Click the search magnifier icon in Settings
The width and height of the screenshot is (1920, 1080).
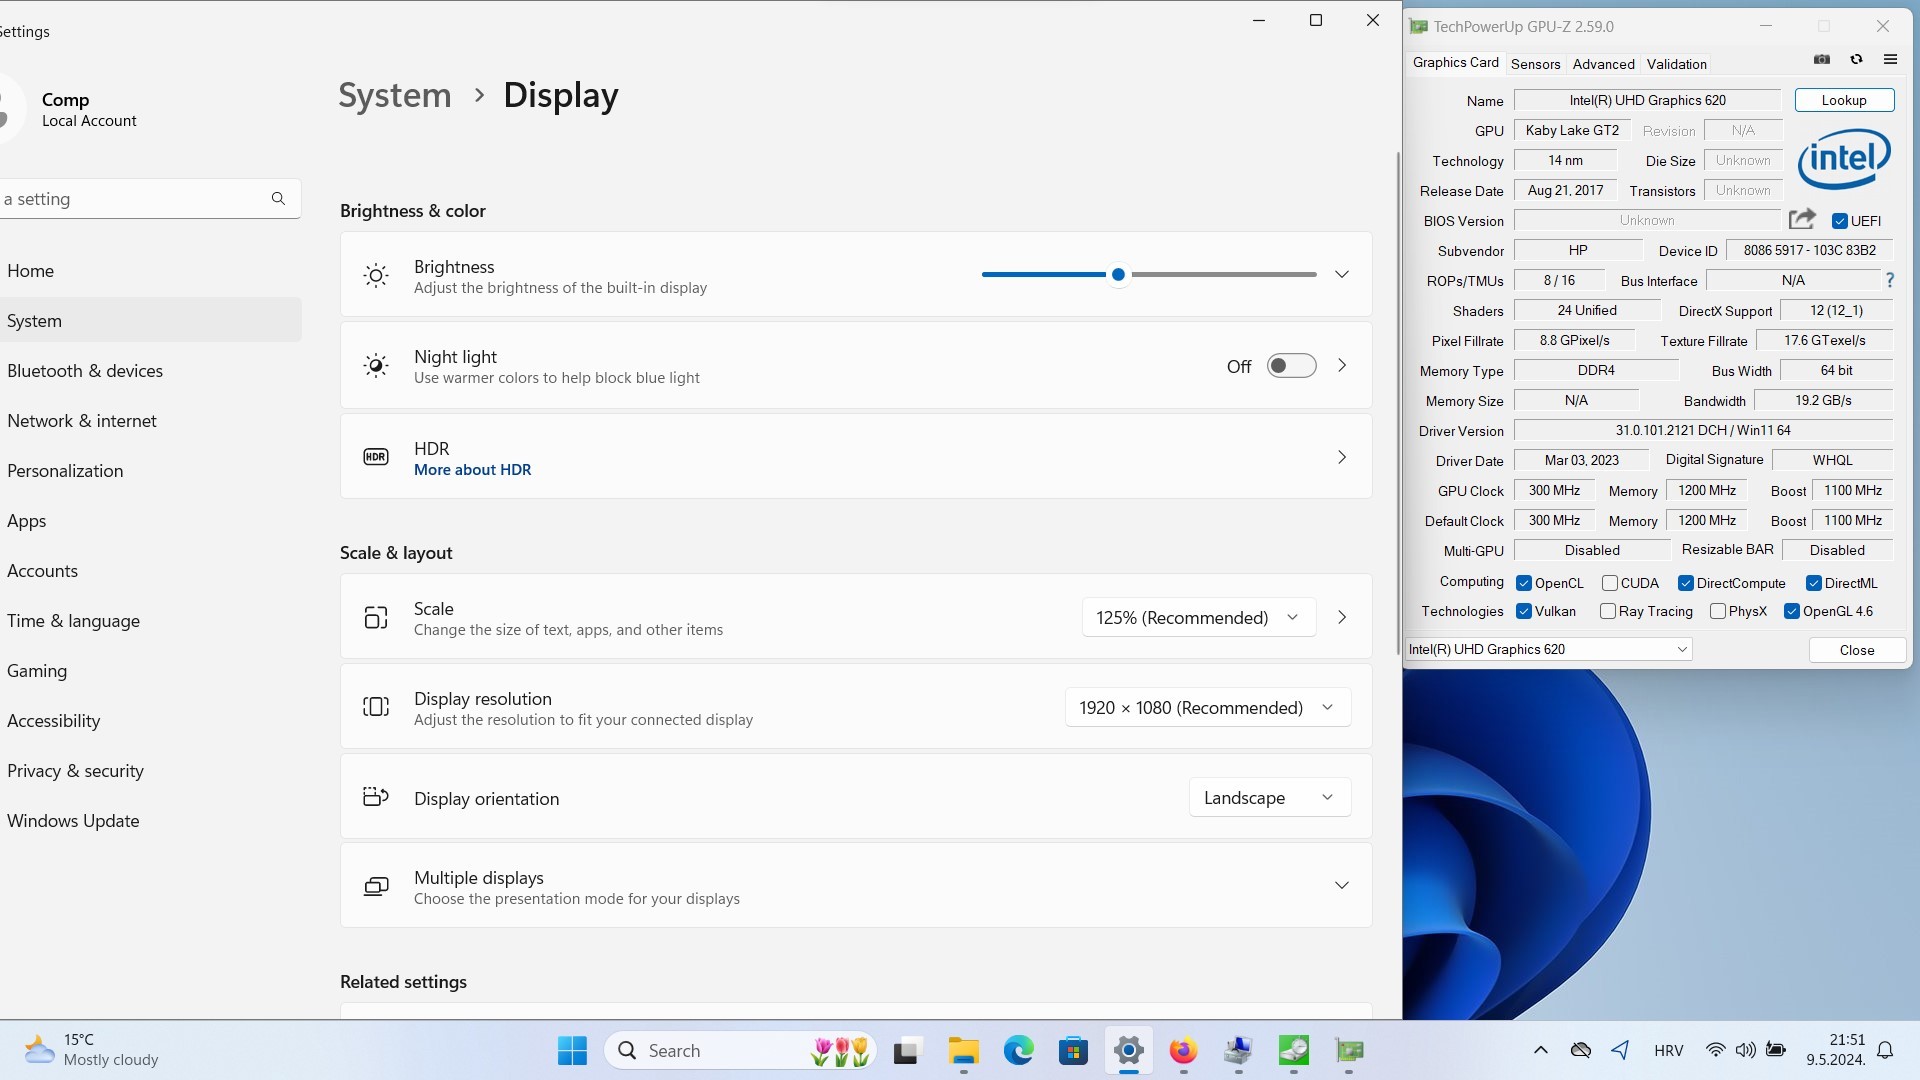click(278, 199)
